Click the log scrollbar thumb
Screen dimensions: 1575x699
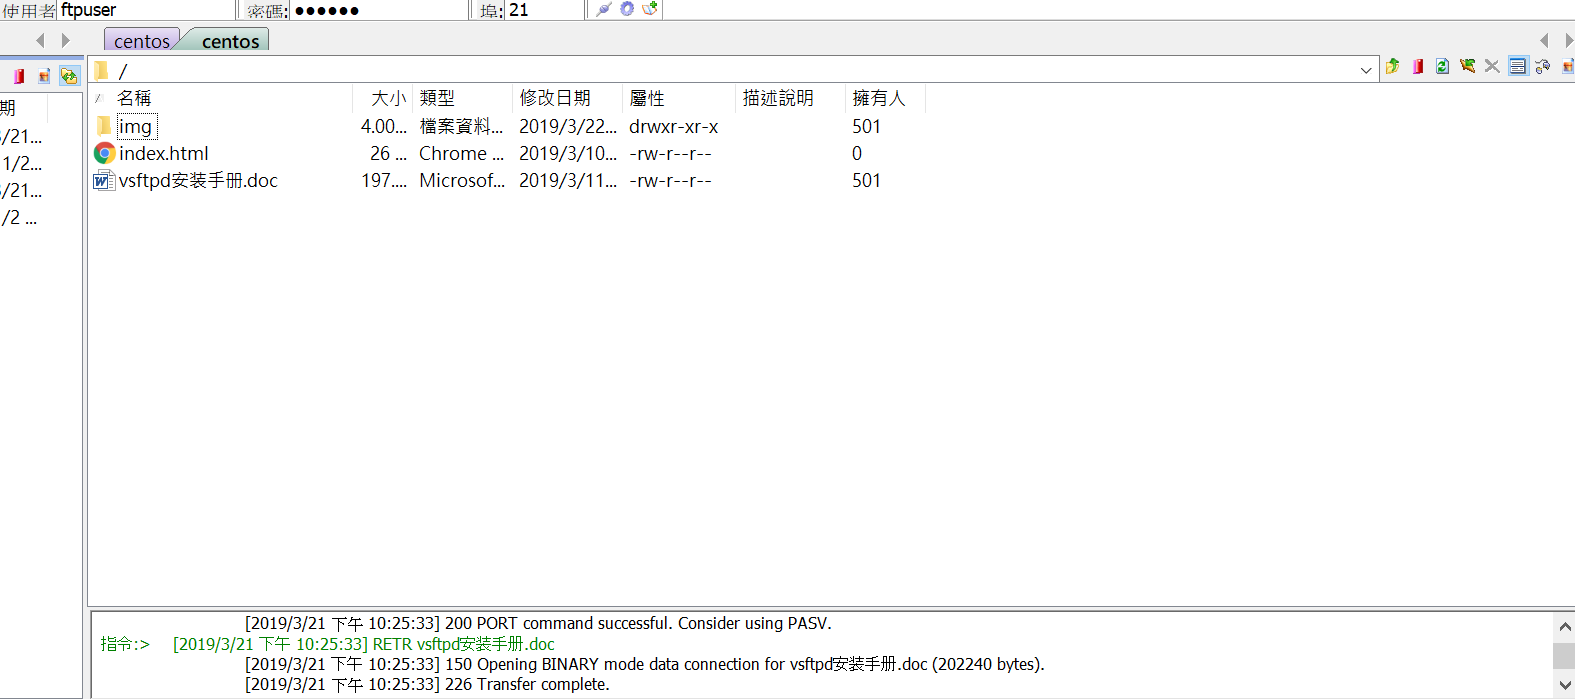coord(1564,656)
